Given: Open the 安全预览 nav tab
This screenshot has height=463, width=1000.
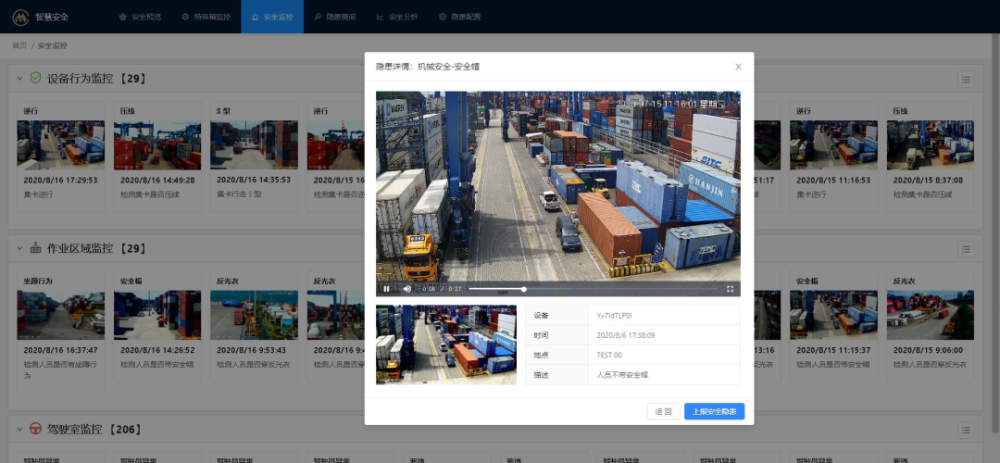Looking at the screenshot, I should coord(140,17).
